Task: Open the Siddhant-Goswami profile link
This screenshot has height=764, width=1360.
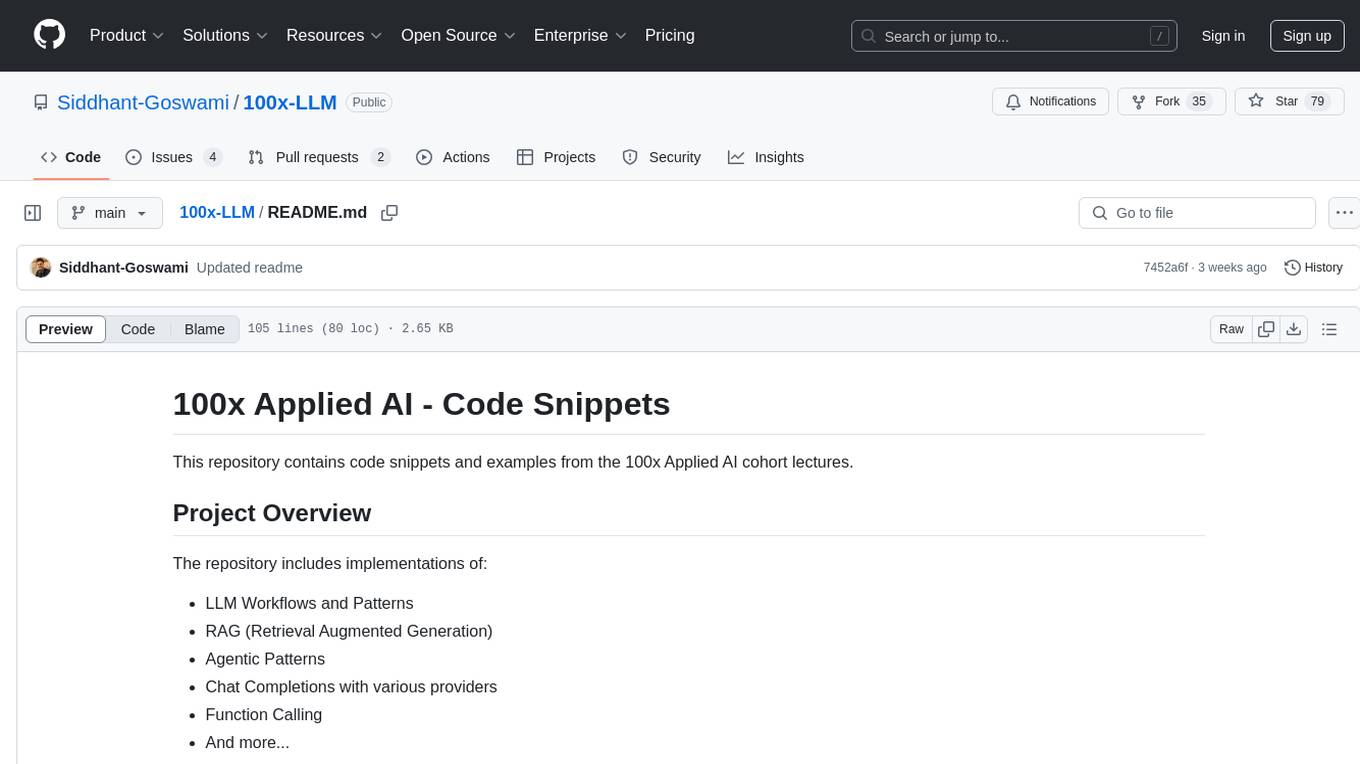Action: [x=143, y=102]
